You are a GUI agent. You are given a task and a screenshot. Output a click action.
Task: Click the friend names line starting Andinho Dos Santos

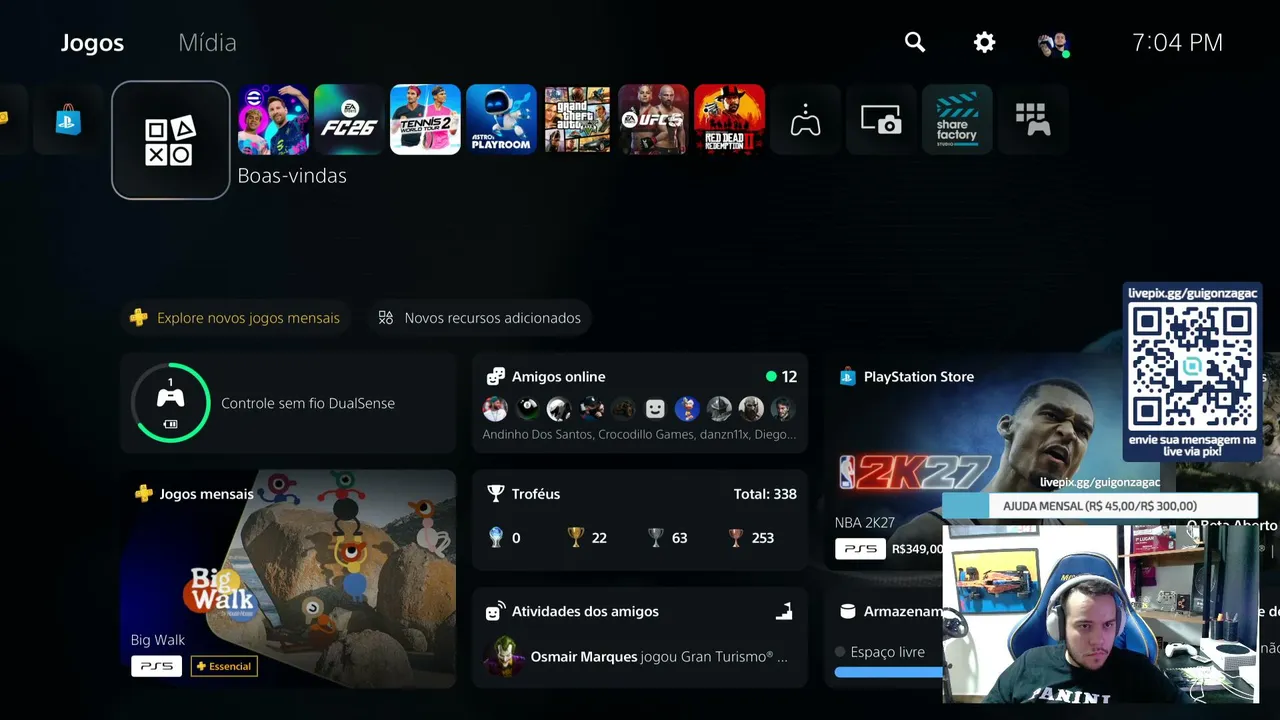coord(640,435)
